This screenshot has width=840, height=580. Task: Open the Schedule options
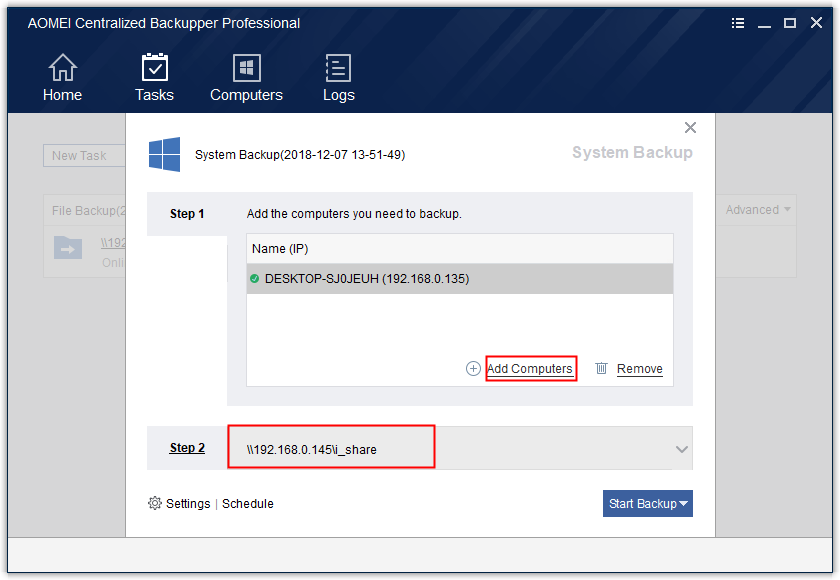click(248, 503)
